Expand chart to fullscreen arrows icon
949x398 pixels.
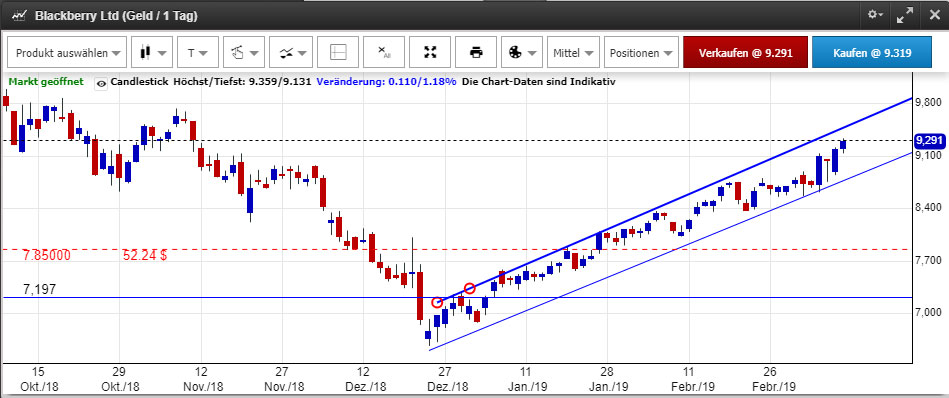click(x=905, y=15)
